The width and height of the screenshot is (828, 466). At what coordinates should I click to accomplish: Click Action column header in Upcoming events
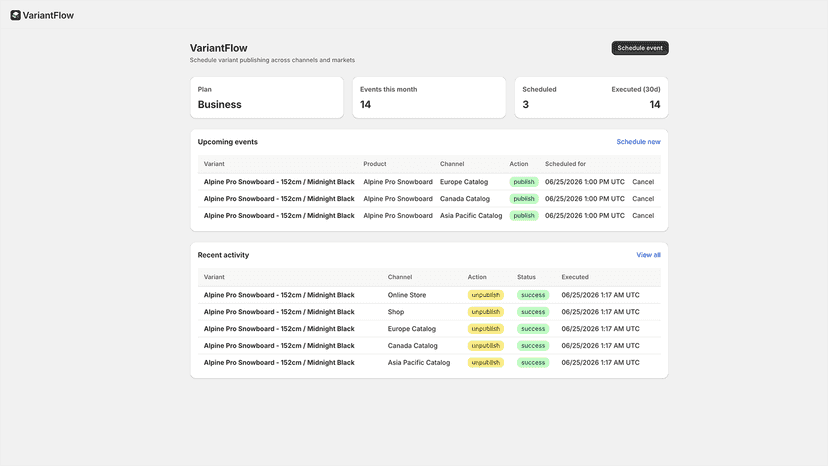pos(519,164)
